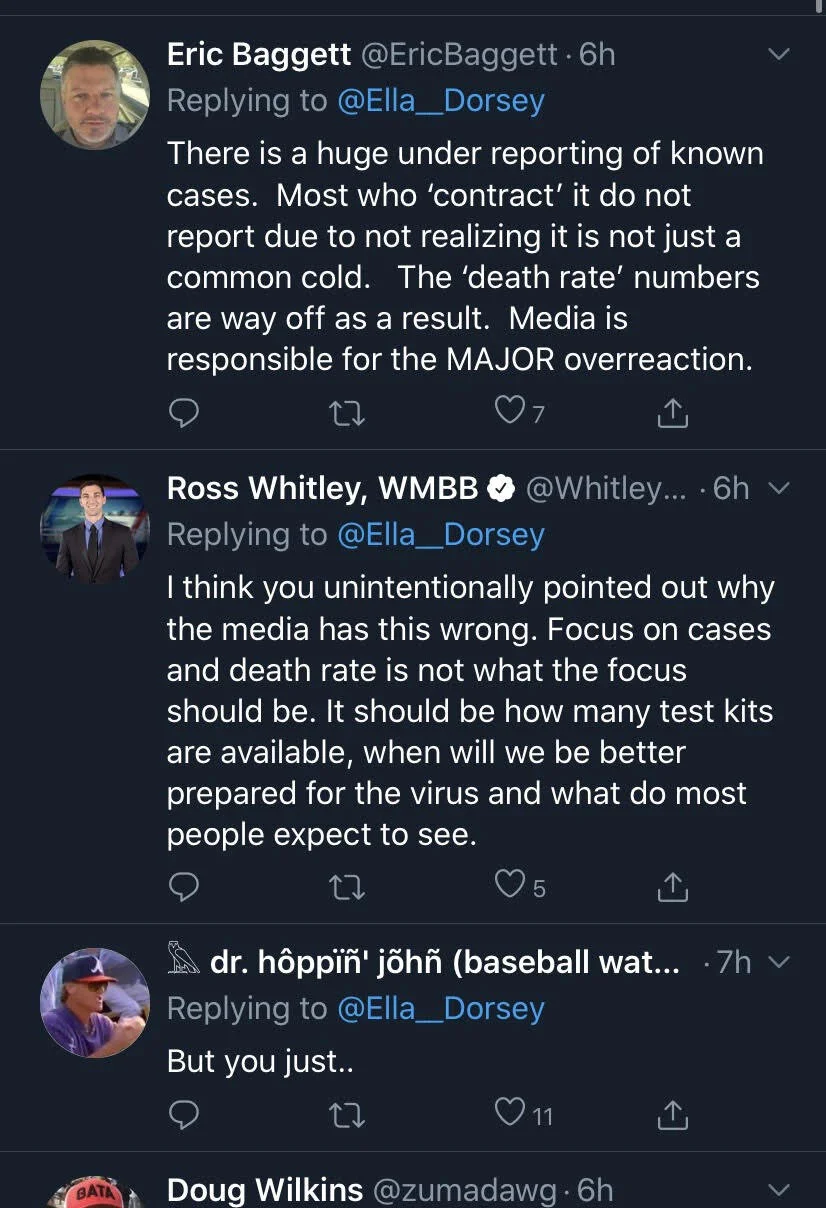Reply to Eric Baggett's tweet
This screenshot has height=1208, width=826.
coord(184,413)
